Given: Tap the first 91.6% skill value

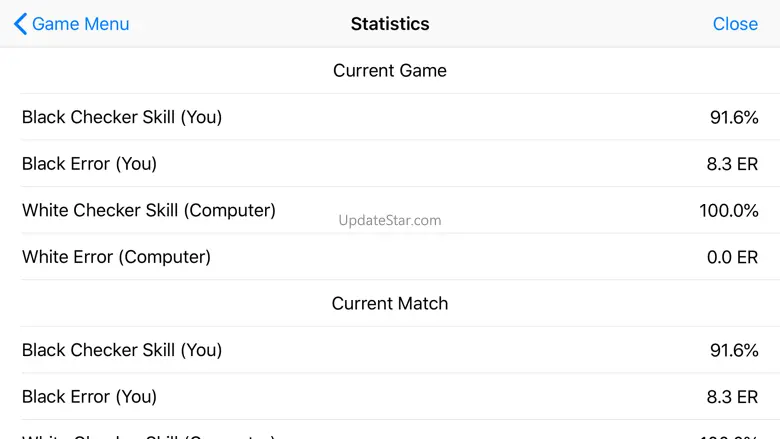Looking at the screenshot, I should pos(734,117).
